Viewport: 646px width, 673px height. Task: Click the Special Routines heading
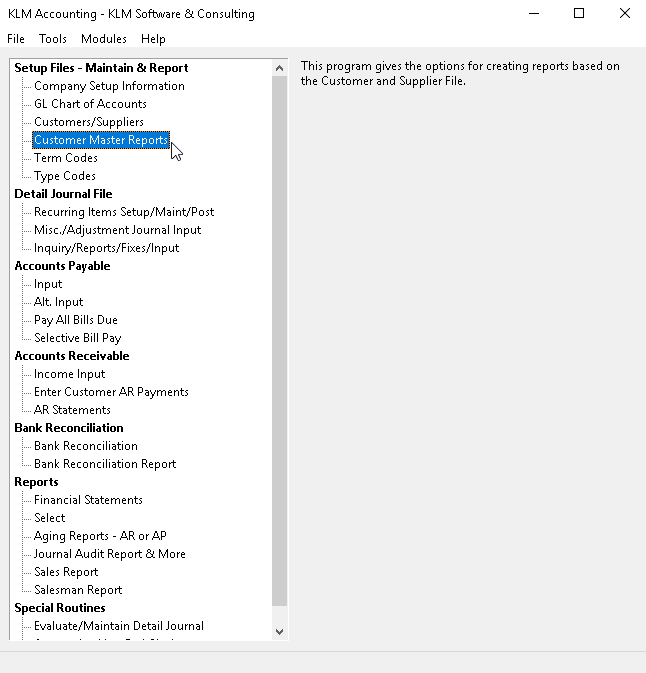coord(60,609)
